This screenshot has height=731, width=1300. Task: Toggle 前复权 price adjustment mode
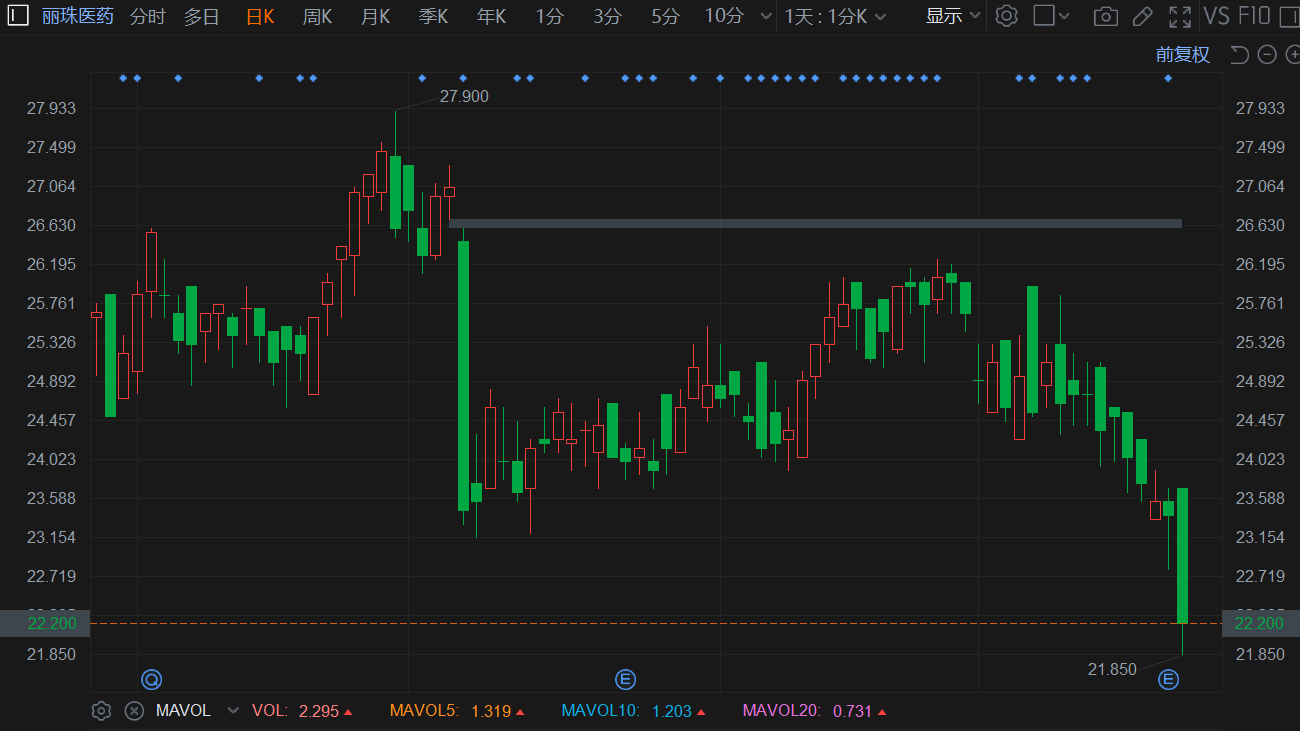pos(1182,55)
